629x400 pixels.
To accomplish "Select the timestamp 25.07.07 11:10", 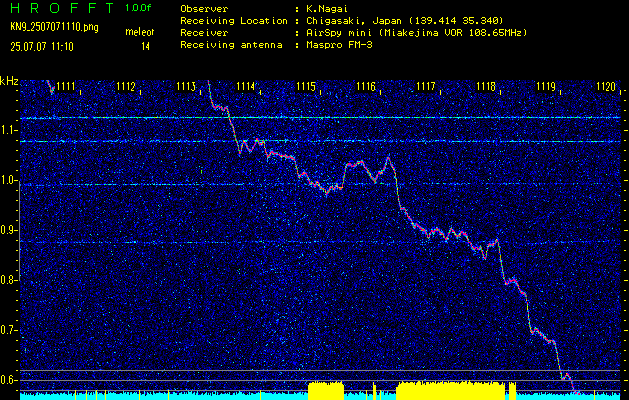I will 42,47.
